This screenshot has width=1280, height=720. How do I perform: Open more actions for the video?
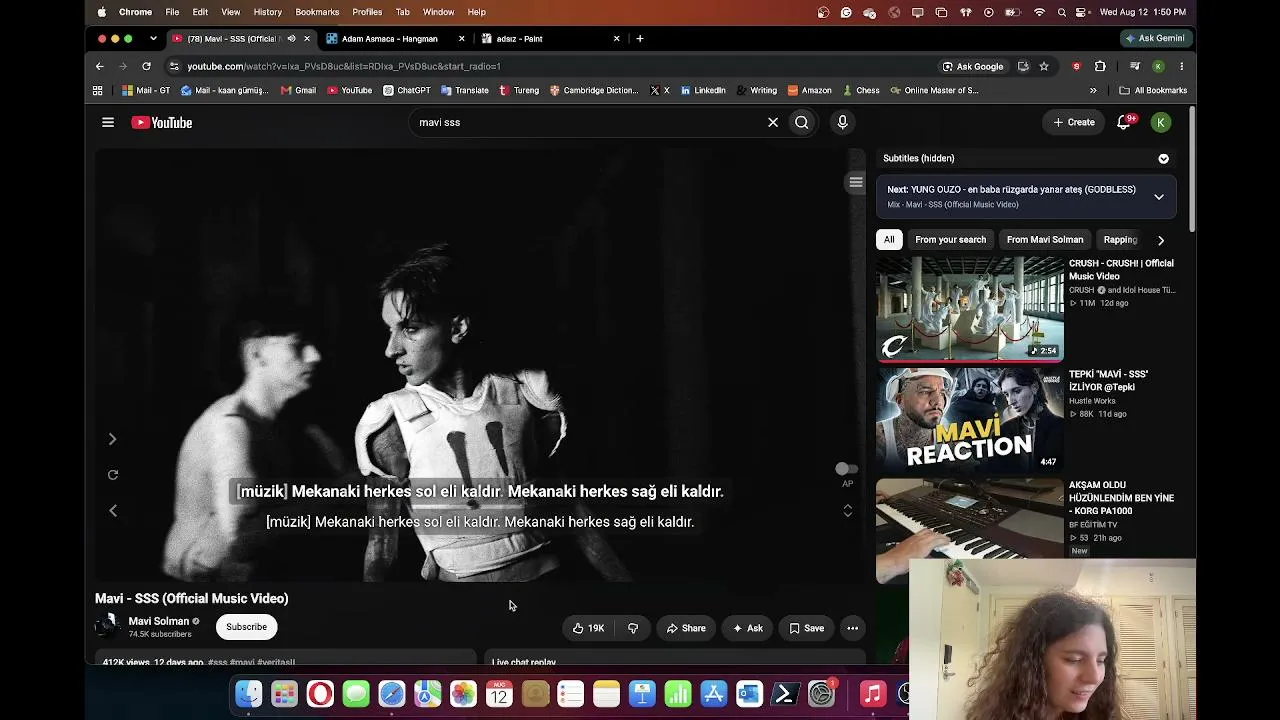pos(852,628)
